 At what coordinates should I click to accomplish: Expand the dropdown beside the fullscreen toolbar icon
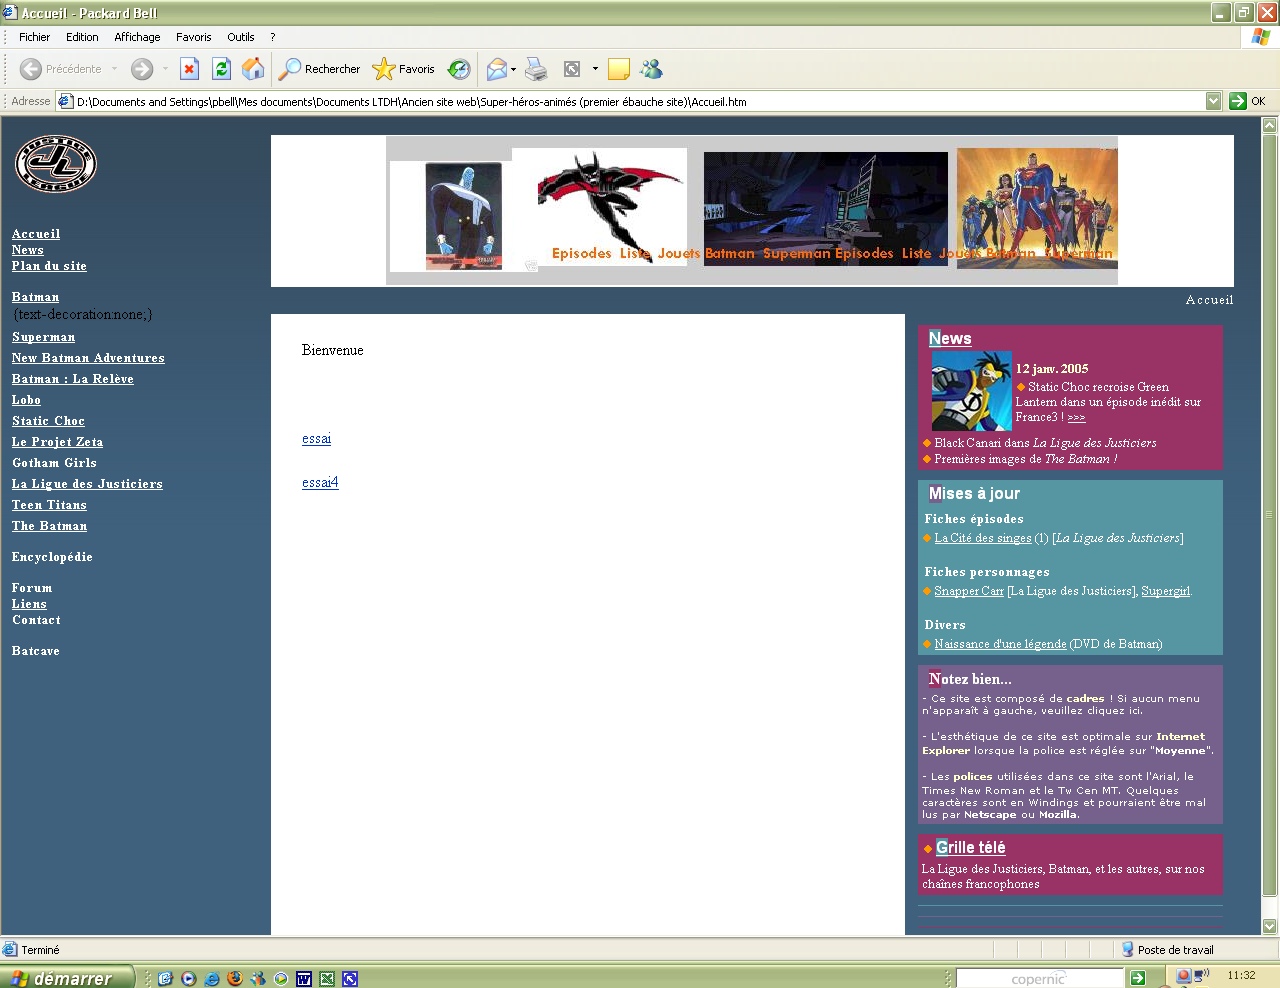(595, 70)
